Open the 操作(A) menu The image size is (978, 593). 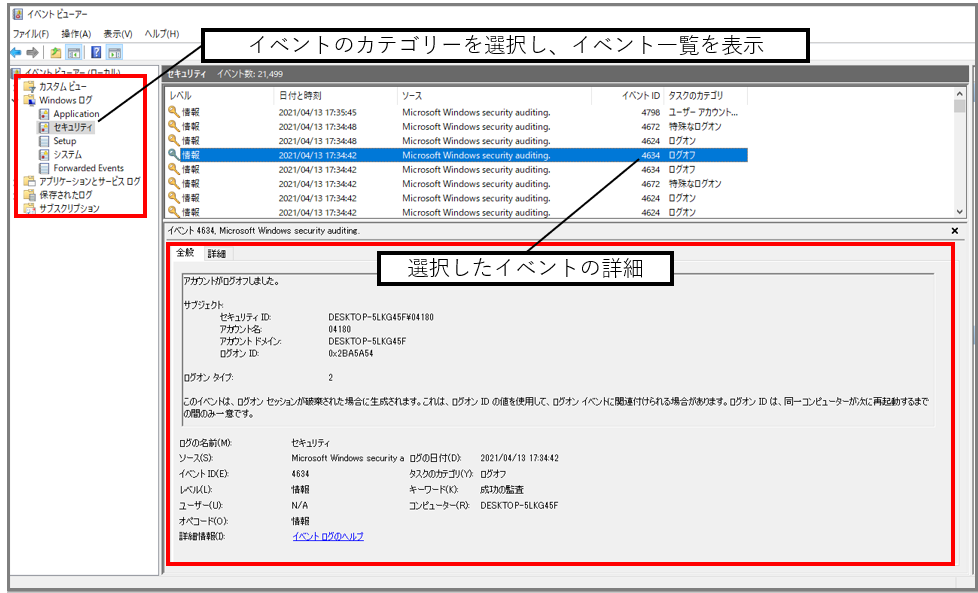pyautogui.click(x=76, y=34)
